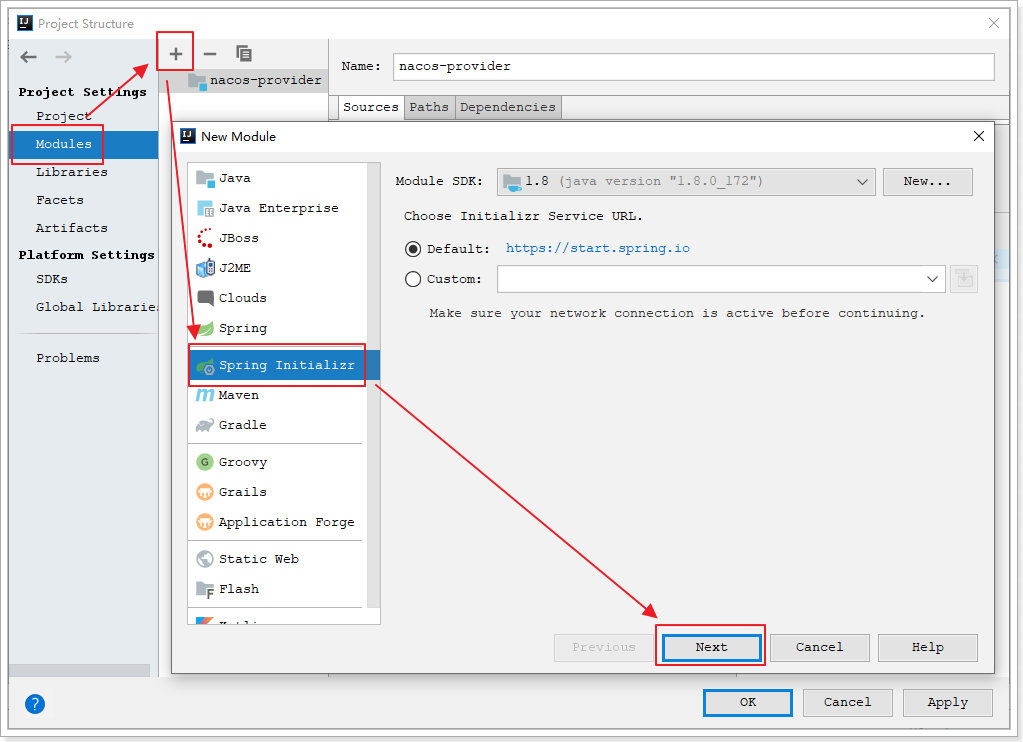Open the Module SDK dropdown

click(x=686, y=181)
